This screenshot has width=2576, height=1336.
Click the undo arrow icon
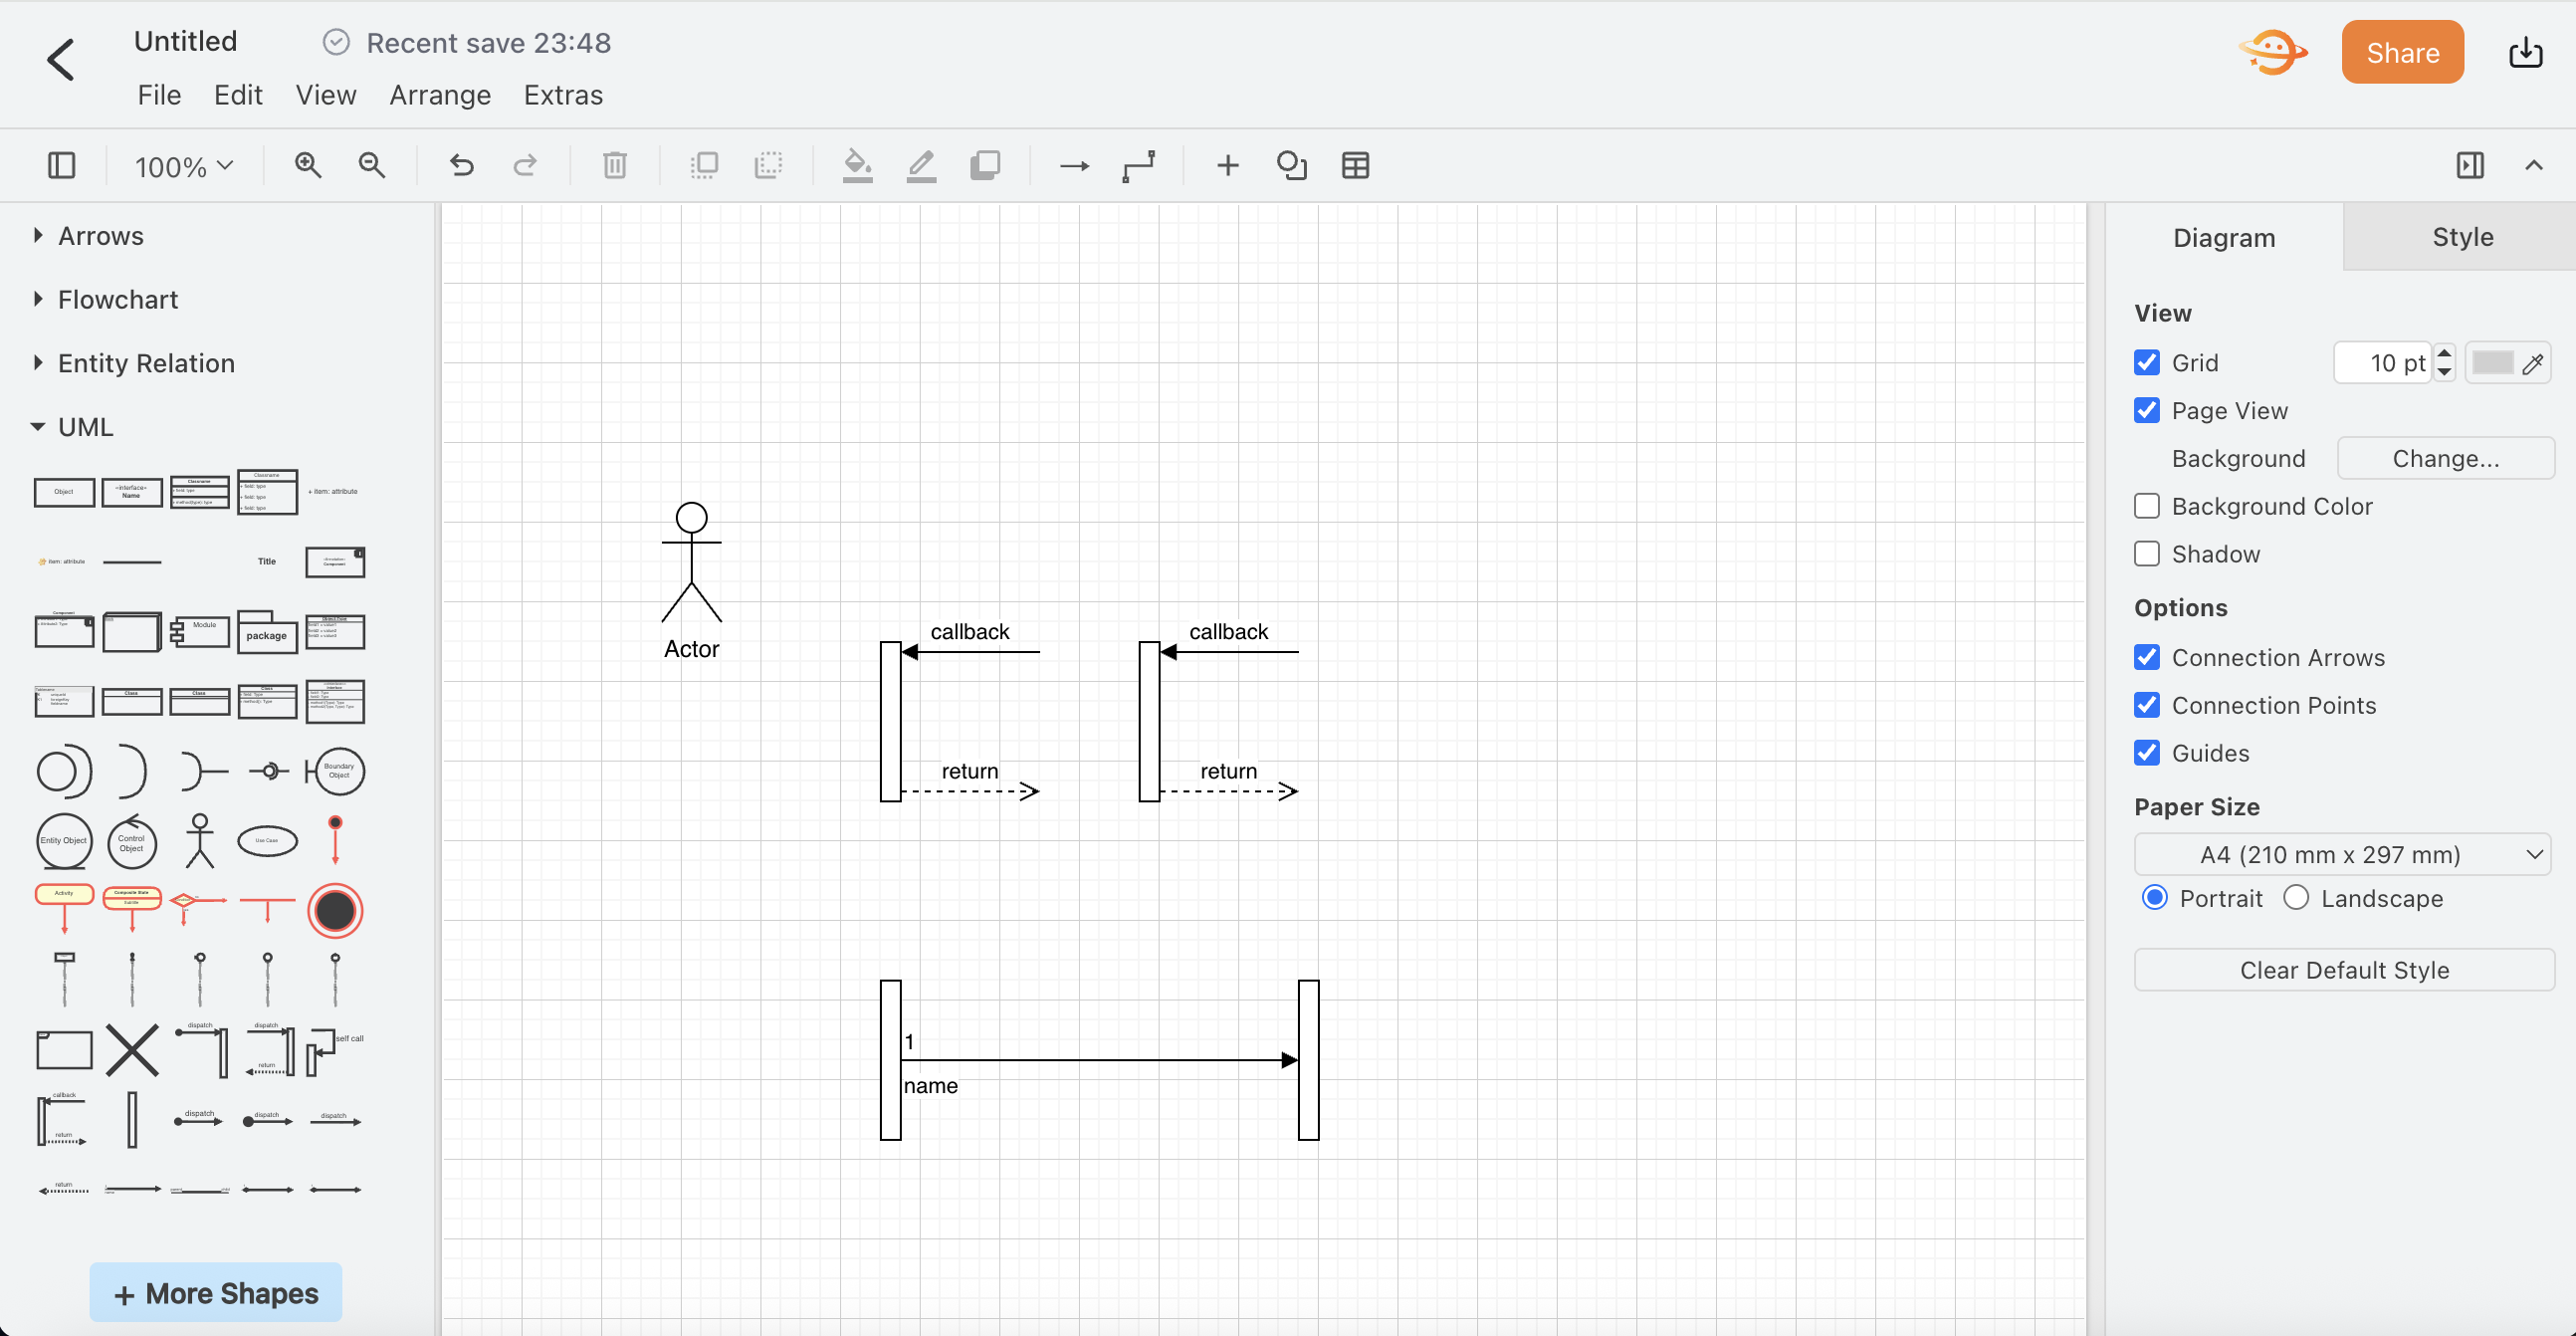[461, 165]
